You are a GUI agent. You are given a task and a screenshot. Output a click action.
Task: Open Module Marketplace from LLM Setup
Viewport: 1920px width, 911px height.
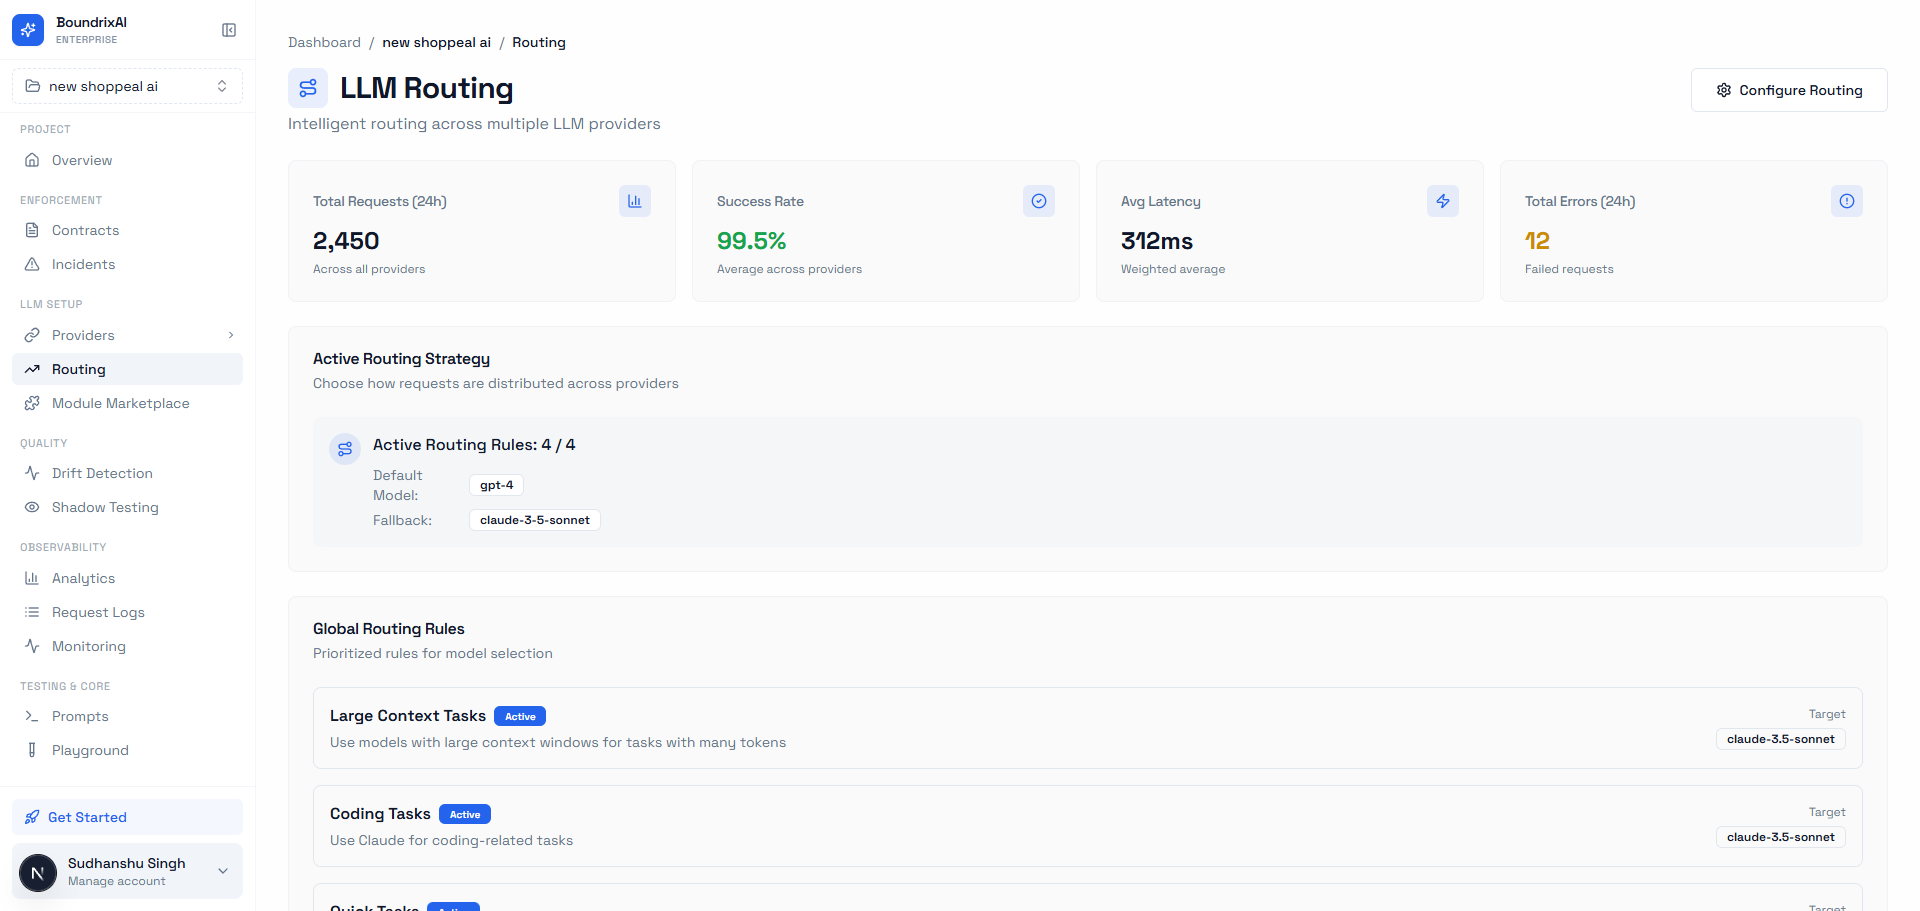(x=121, y=403)
